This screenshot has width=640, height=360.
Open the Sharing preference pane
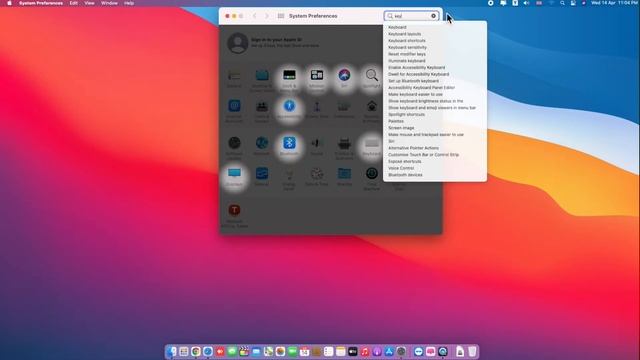(344, 173)
